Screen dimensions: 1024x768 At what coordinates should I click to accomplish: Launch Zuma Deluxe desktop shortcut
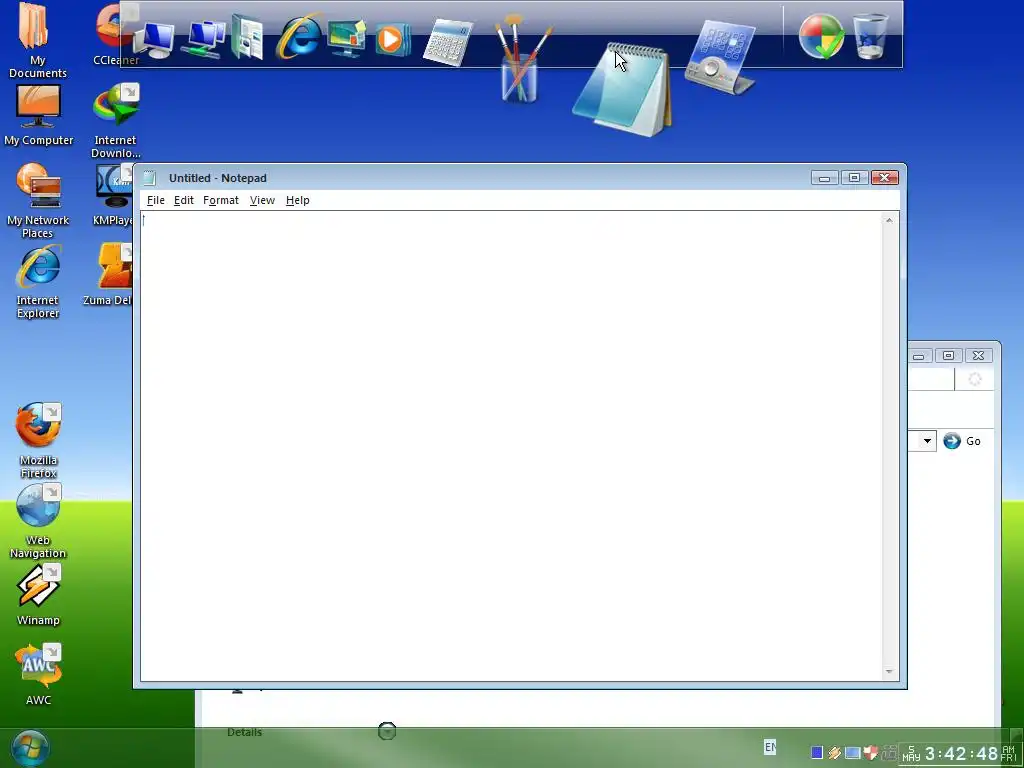click(x=108, y=274)
